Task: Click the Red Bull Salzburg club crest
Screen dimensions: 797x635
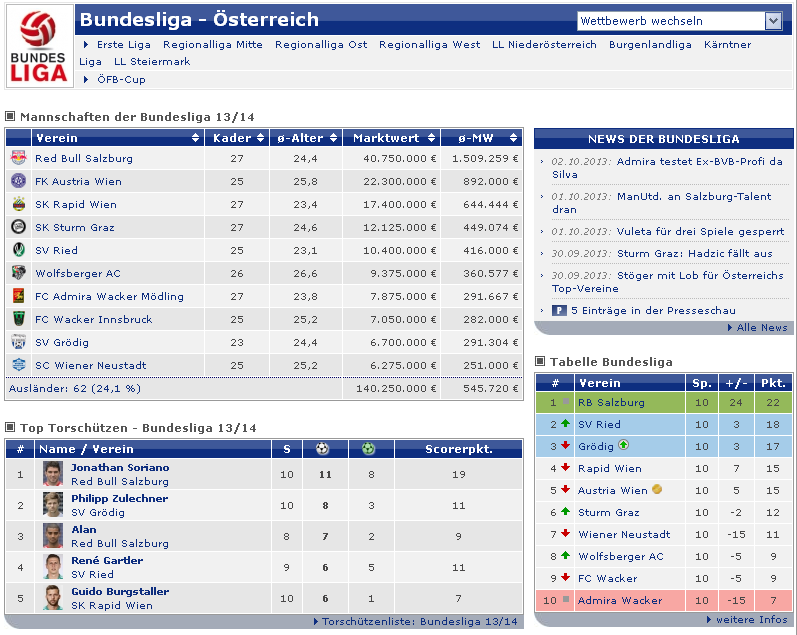Action: point(18,158)
